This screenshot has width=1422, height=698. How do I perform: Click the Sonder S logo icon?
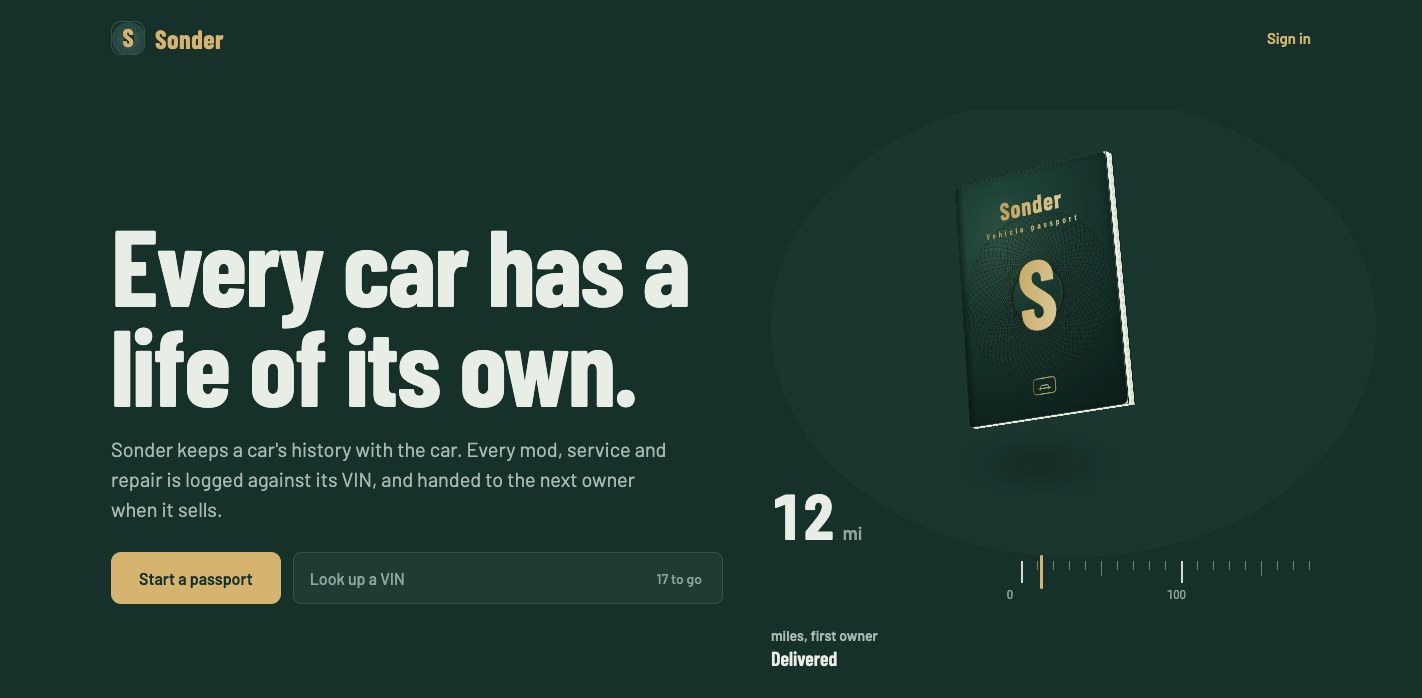(128, 39)
